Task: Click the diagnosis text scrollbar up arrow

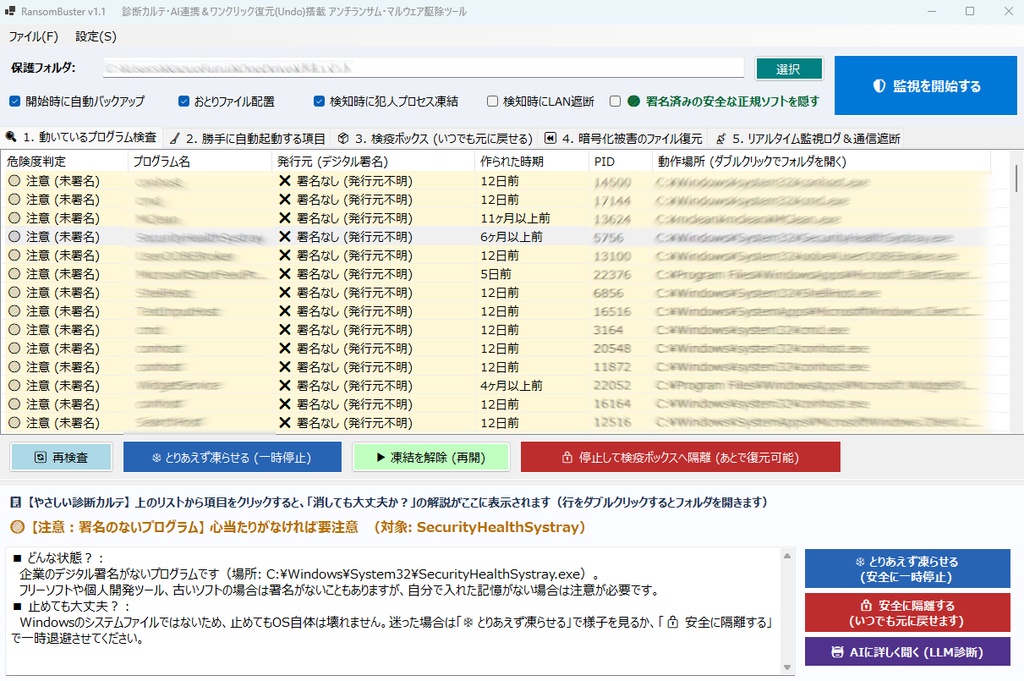Action: (x=787, y=556)
